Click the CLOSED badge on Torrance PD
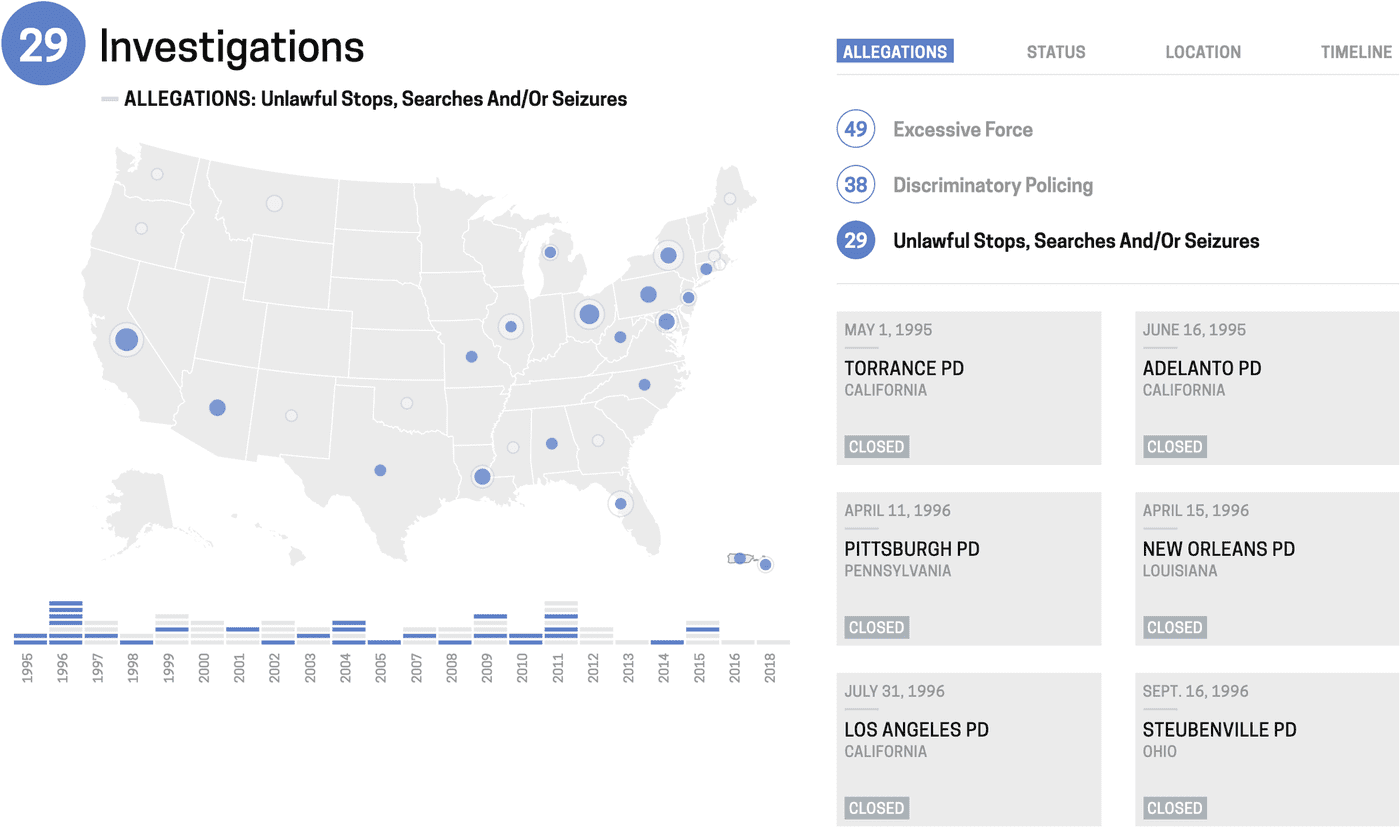This screenshot has height=827, width=1400. tap(877, 447)
